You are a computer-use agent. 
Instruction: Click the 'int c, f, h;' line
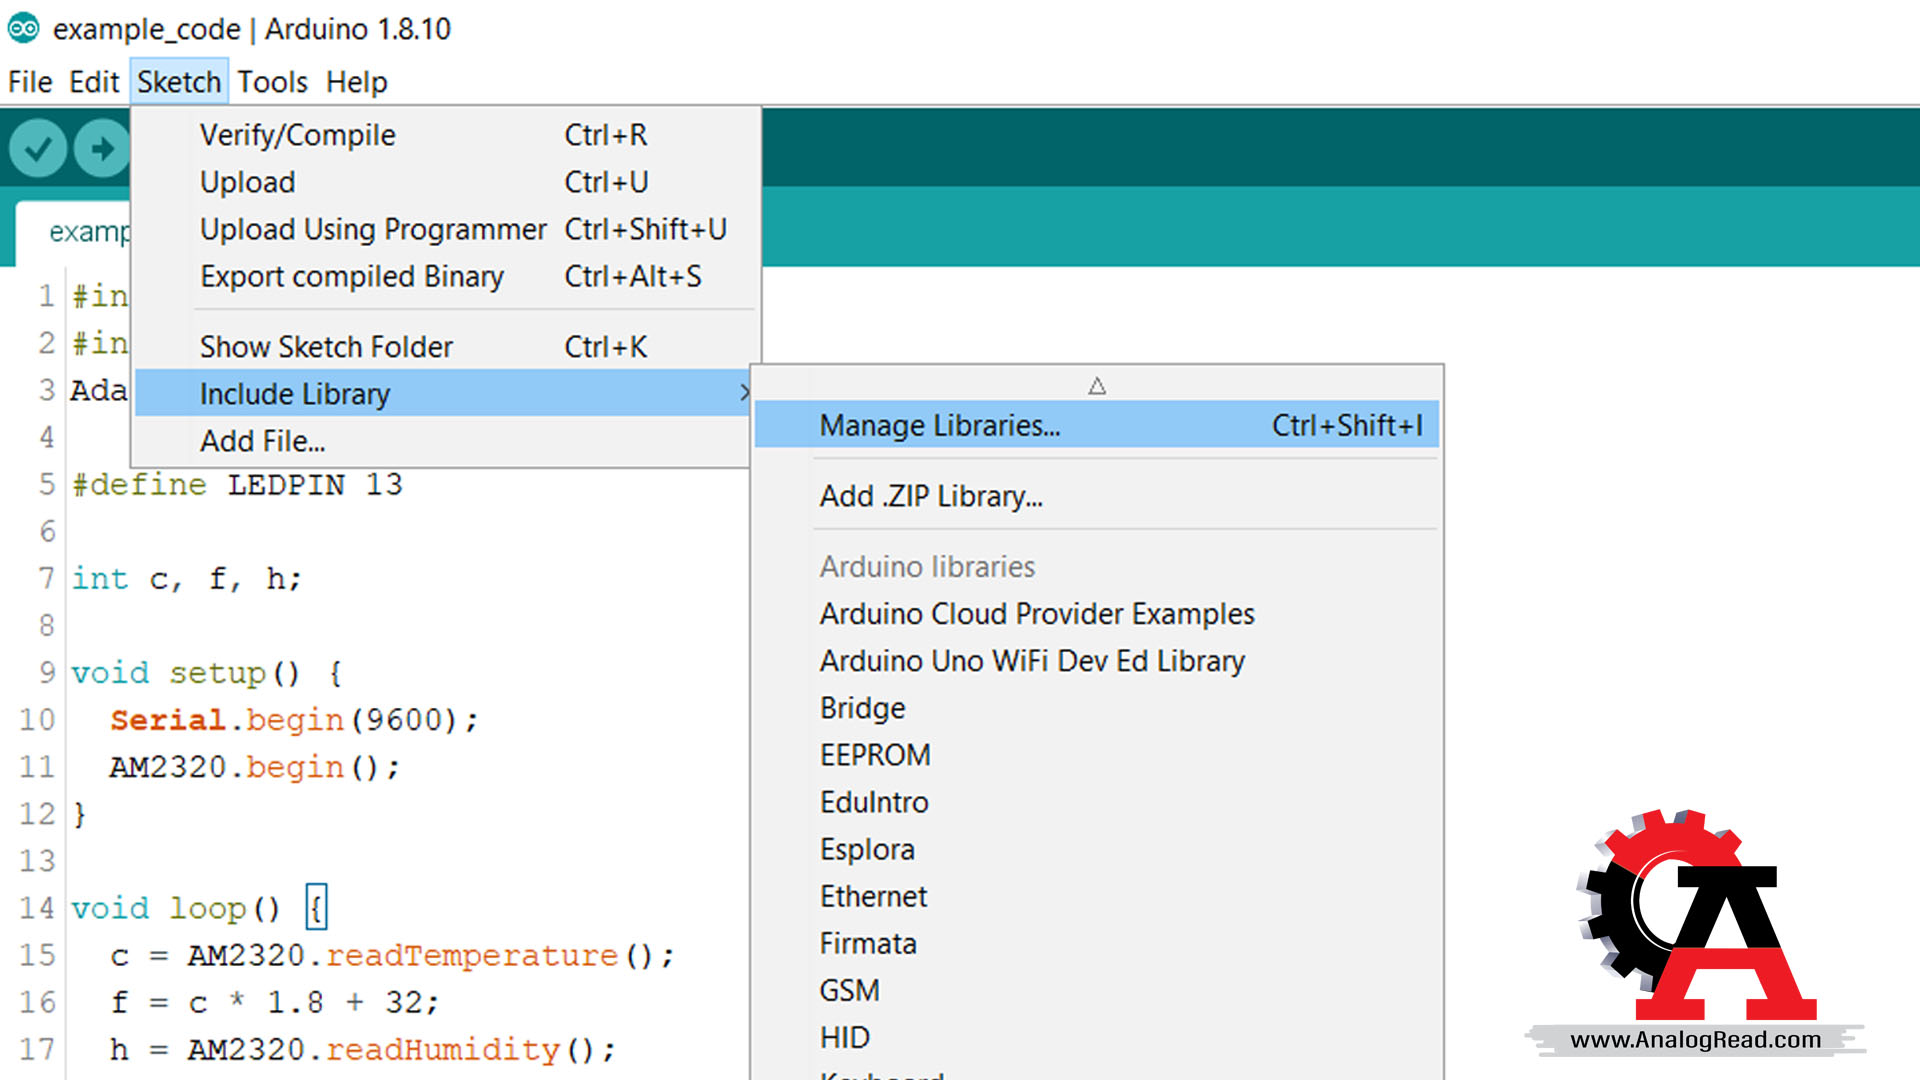point(186,579)
